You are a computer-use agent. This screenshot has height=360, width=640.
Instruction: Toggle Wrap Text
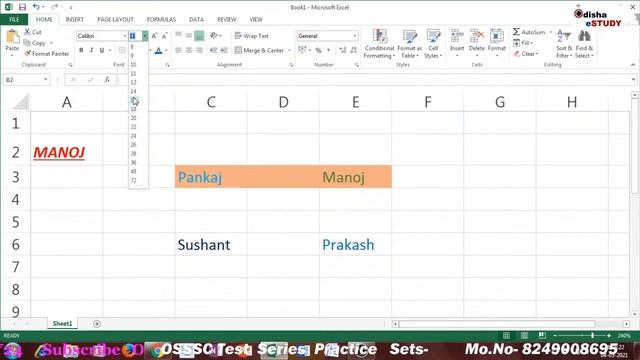(252, 36)
